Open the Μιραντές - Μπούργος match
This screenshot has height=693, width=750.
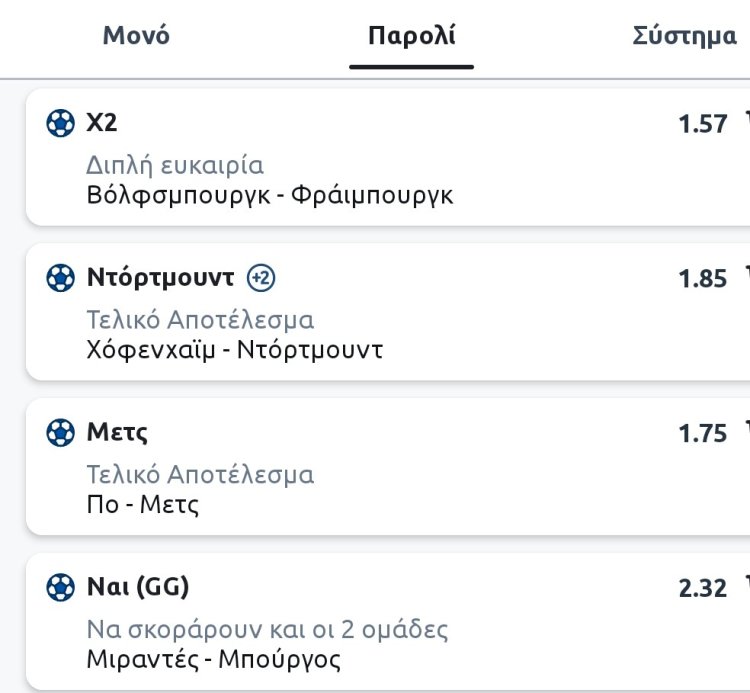coord(213,659)
